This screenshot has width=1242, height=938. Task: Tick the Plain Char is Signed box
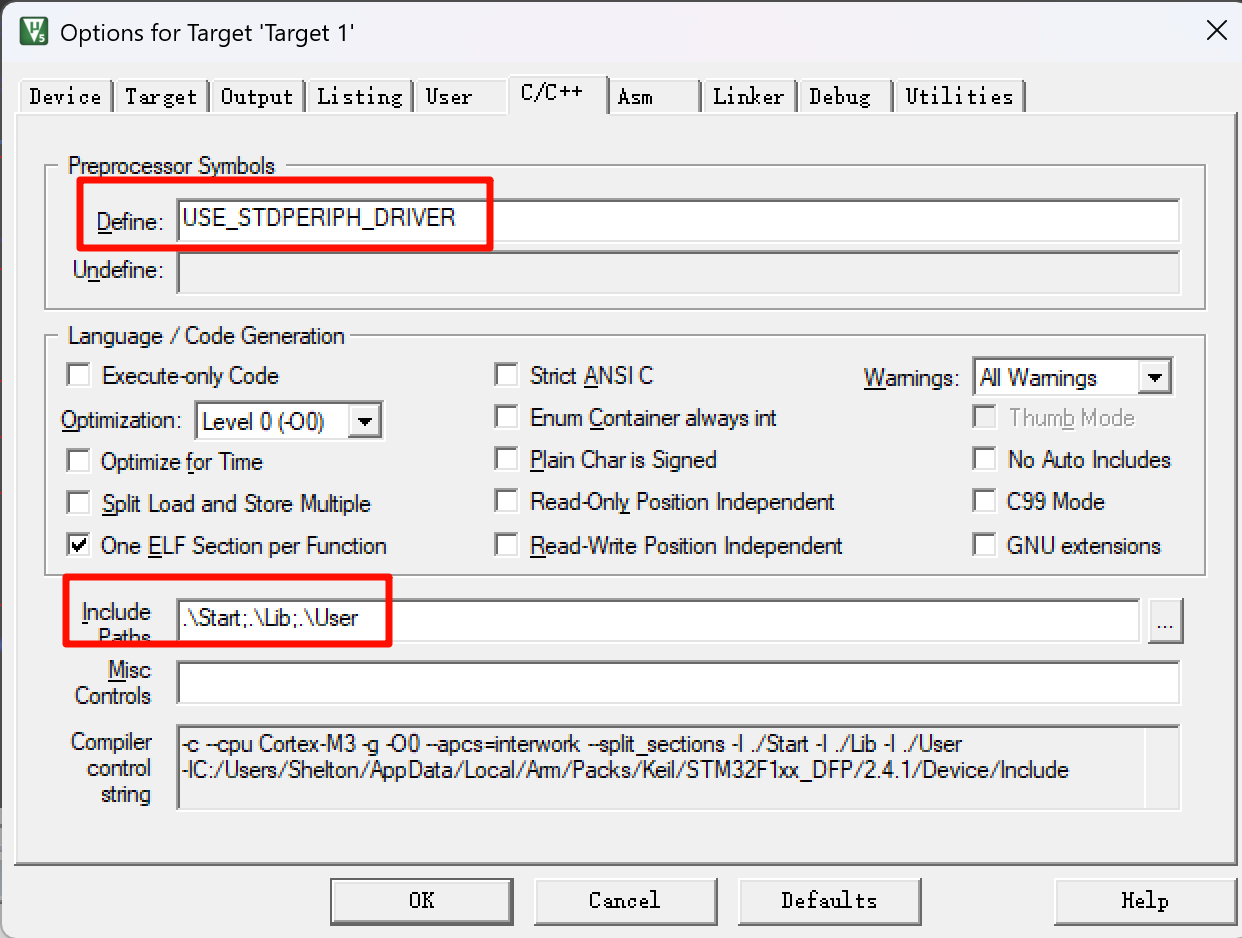508,460
